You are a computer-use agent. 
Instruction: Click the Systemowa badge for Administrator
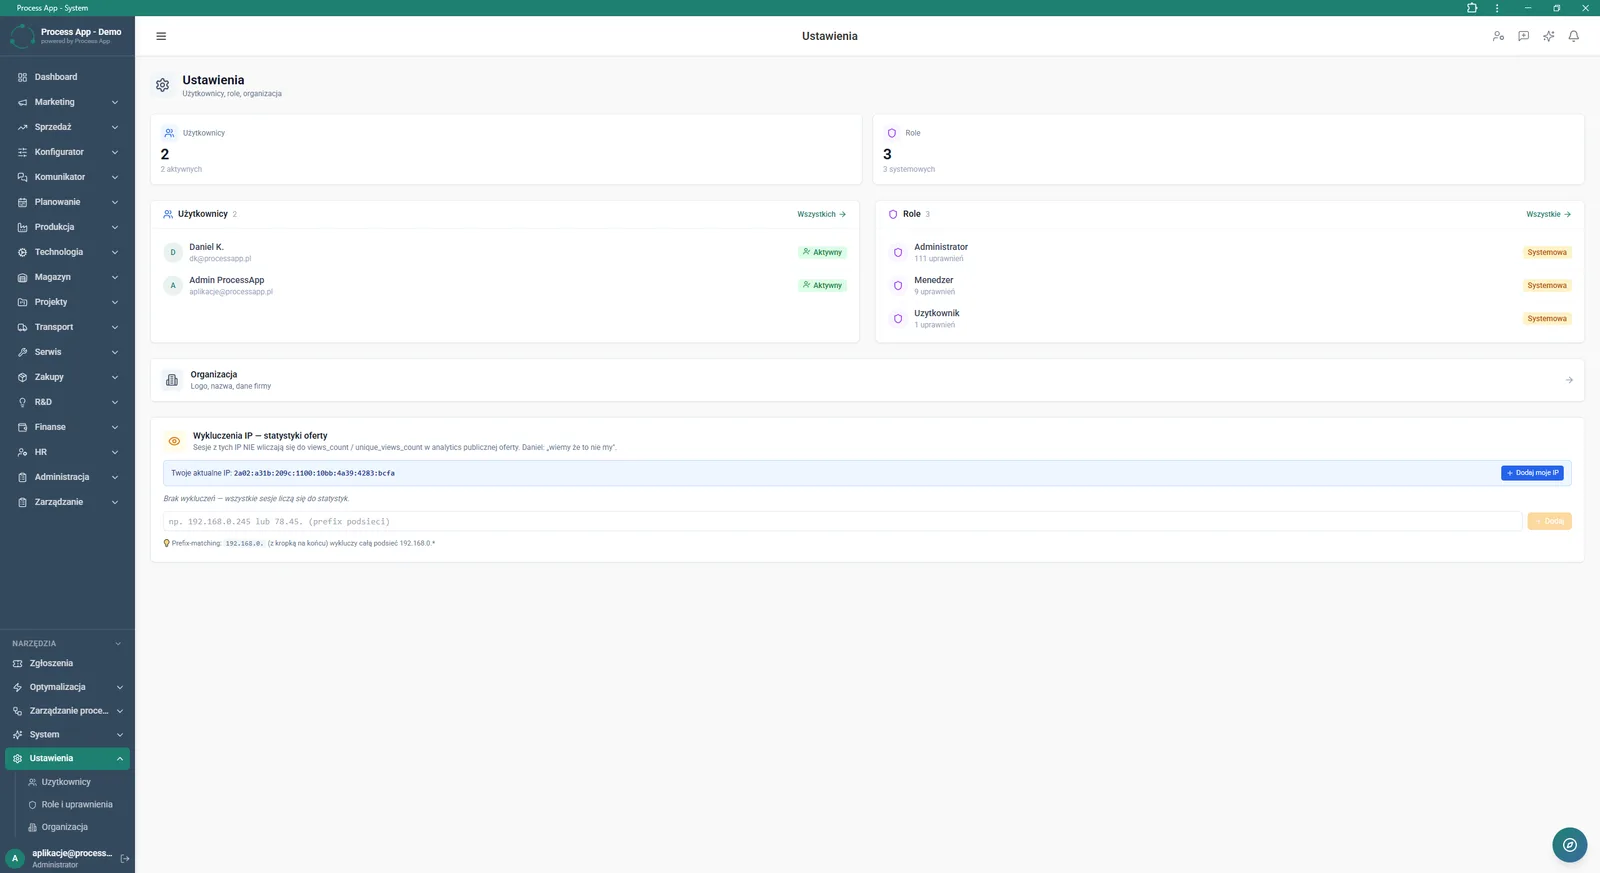click(x=1547, y=252)
